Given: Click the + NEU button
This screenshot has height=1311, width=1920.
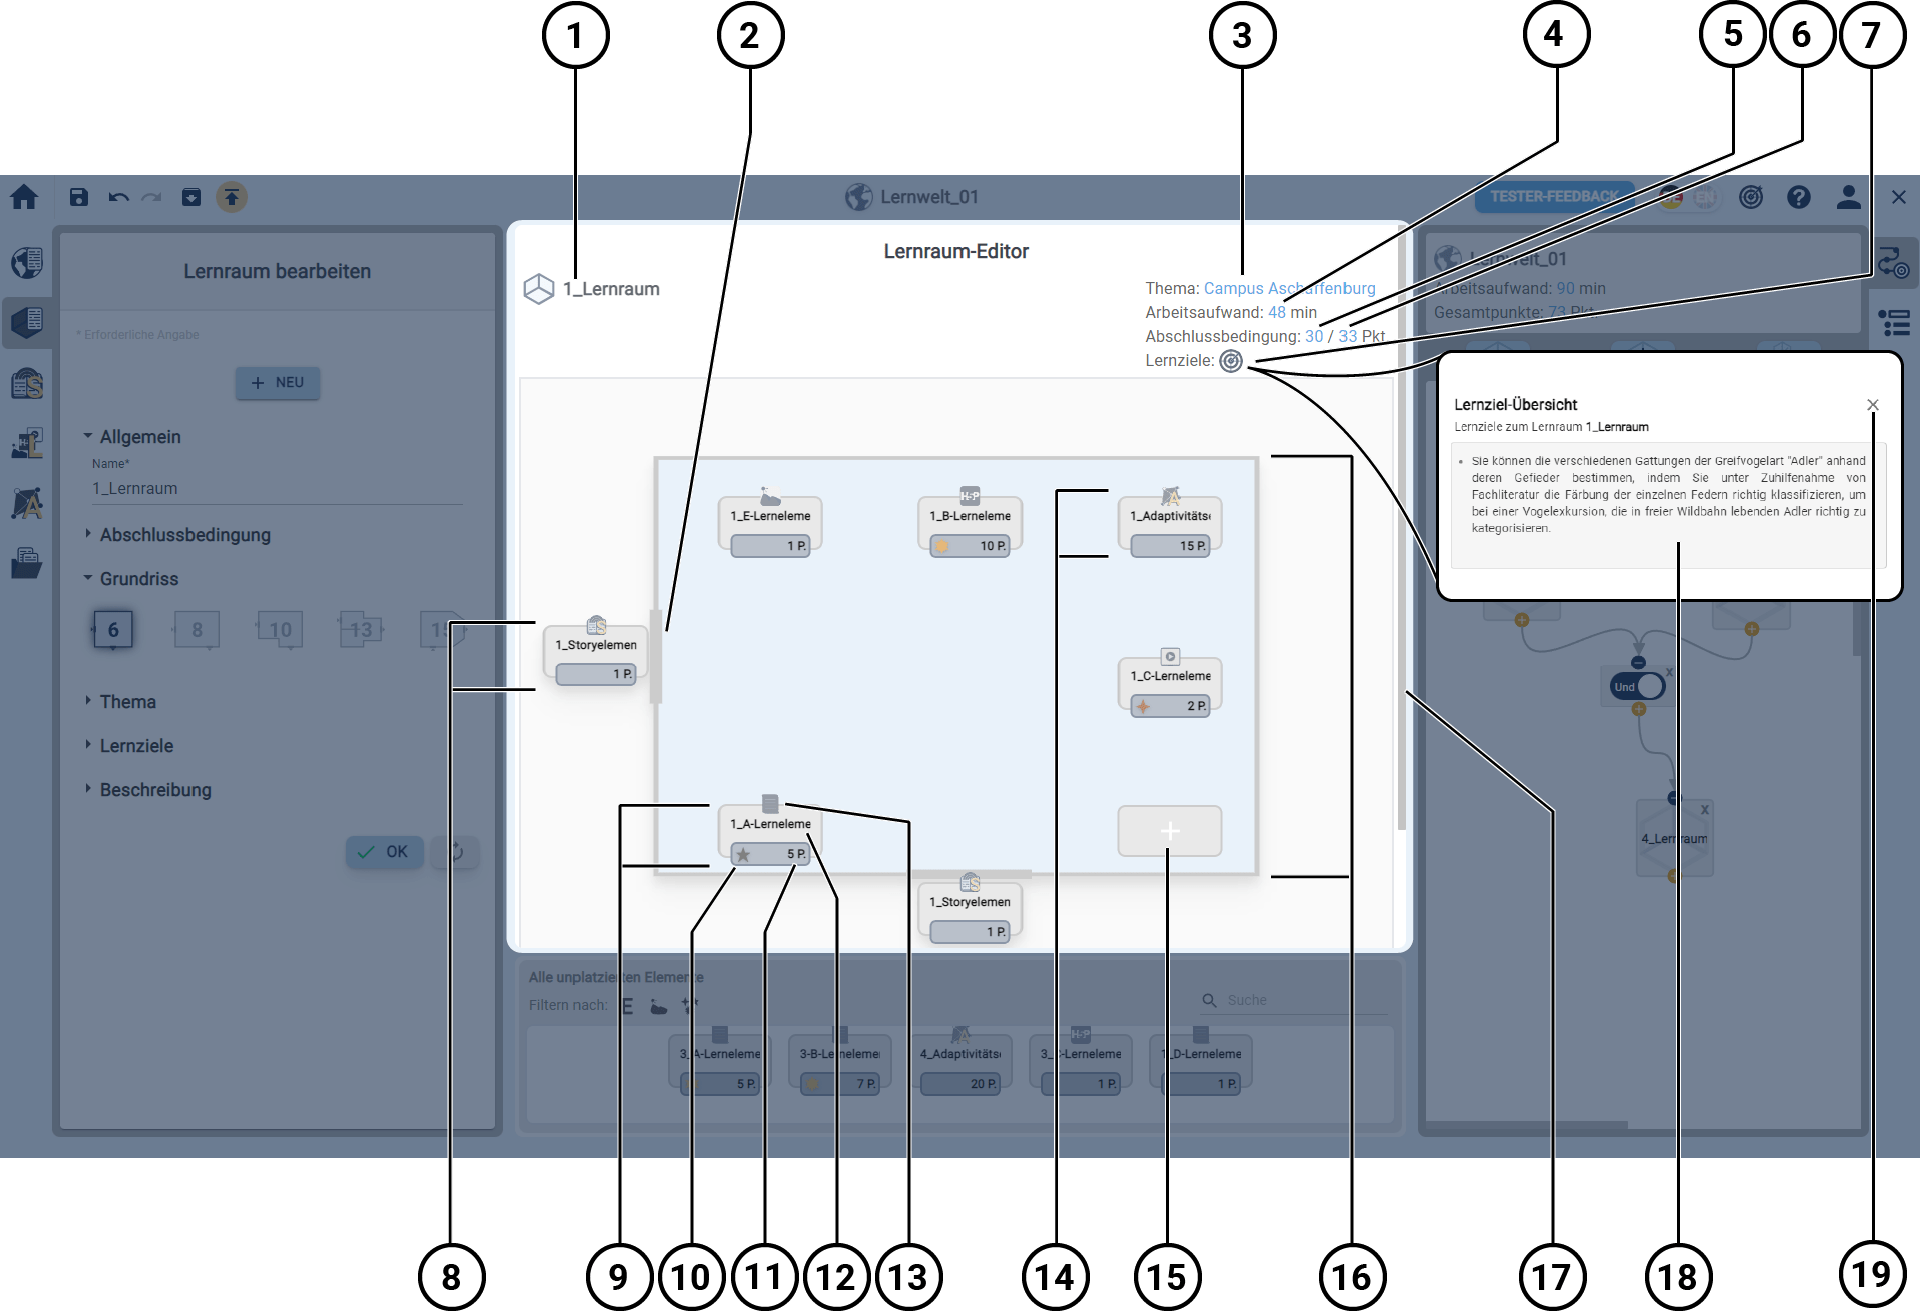Looking at the screenshot, I should (x=278, y=382).
